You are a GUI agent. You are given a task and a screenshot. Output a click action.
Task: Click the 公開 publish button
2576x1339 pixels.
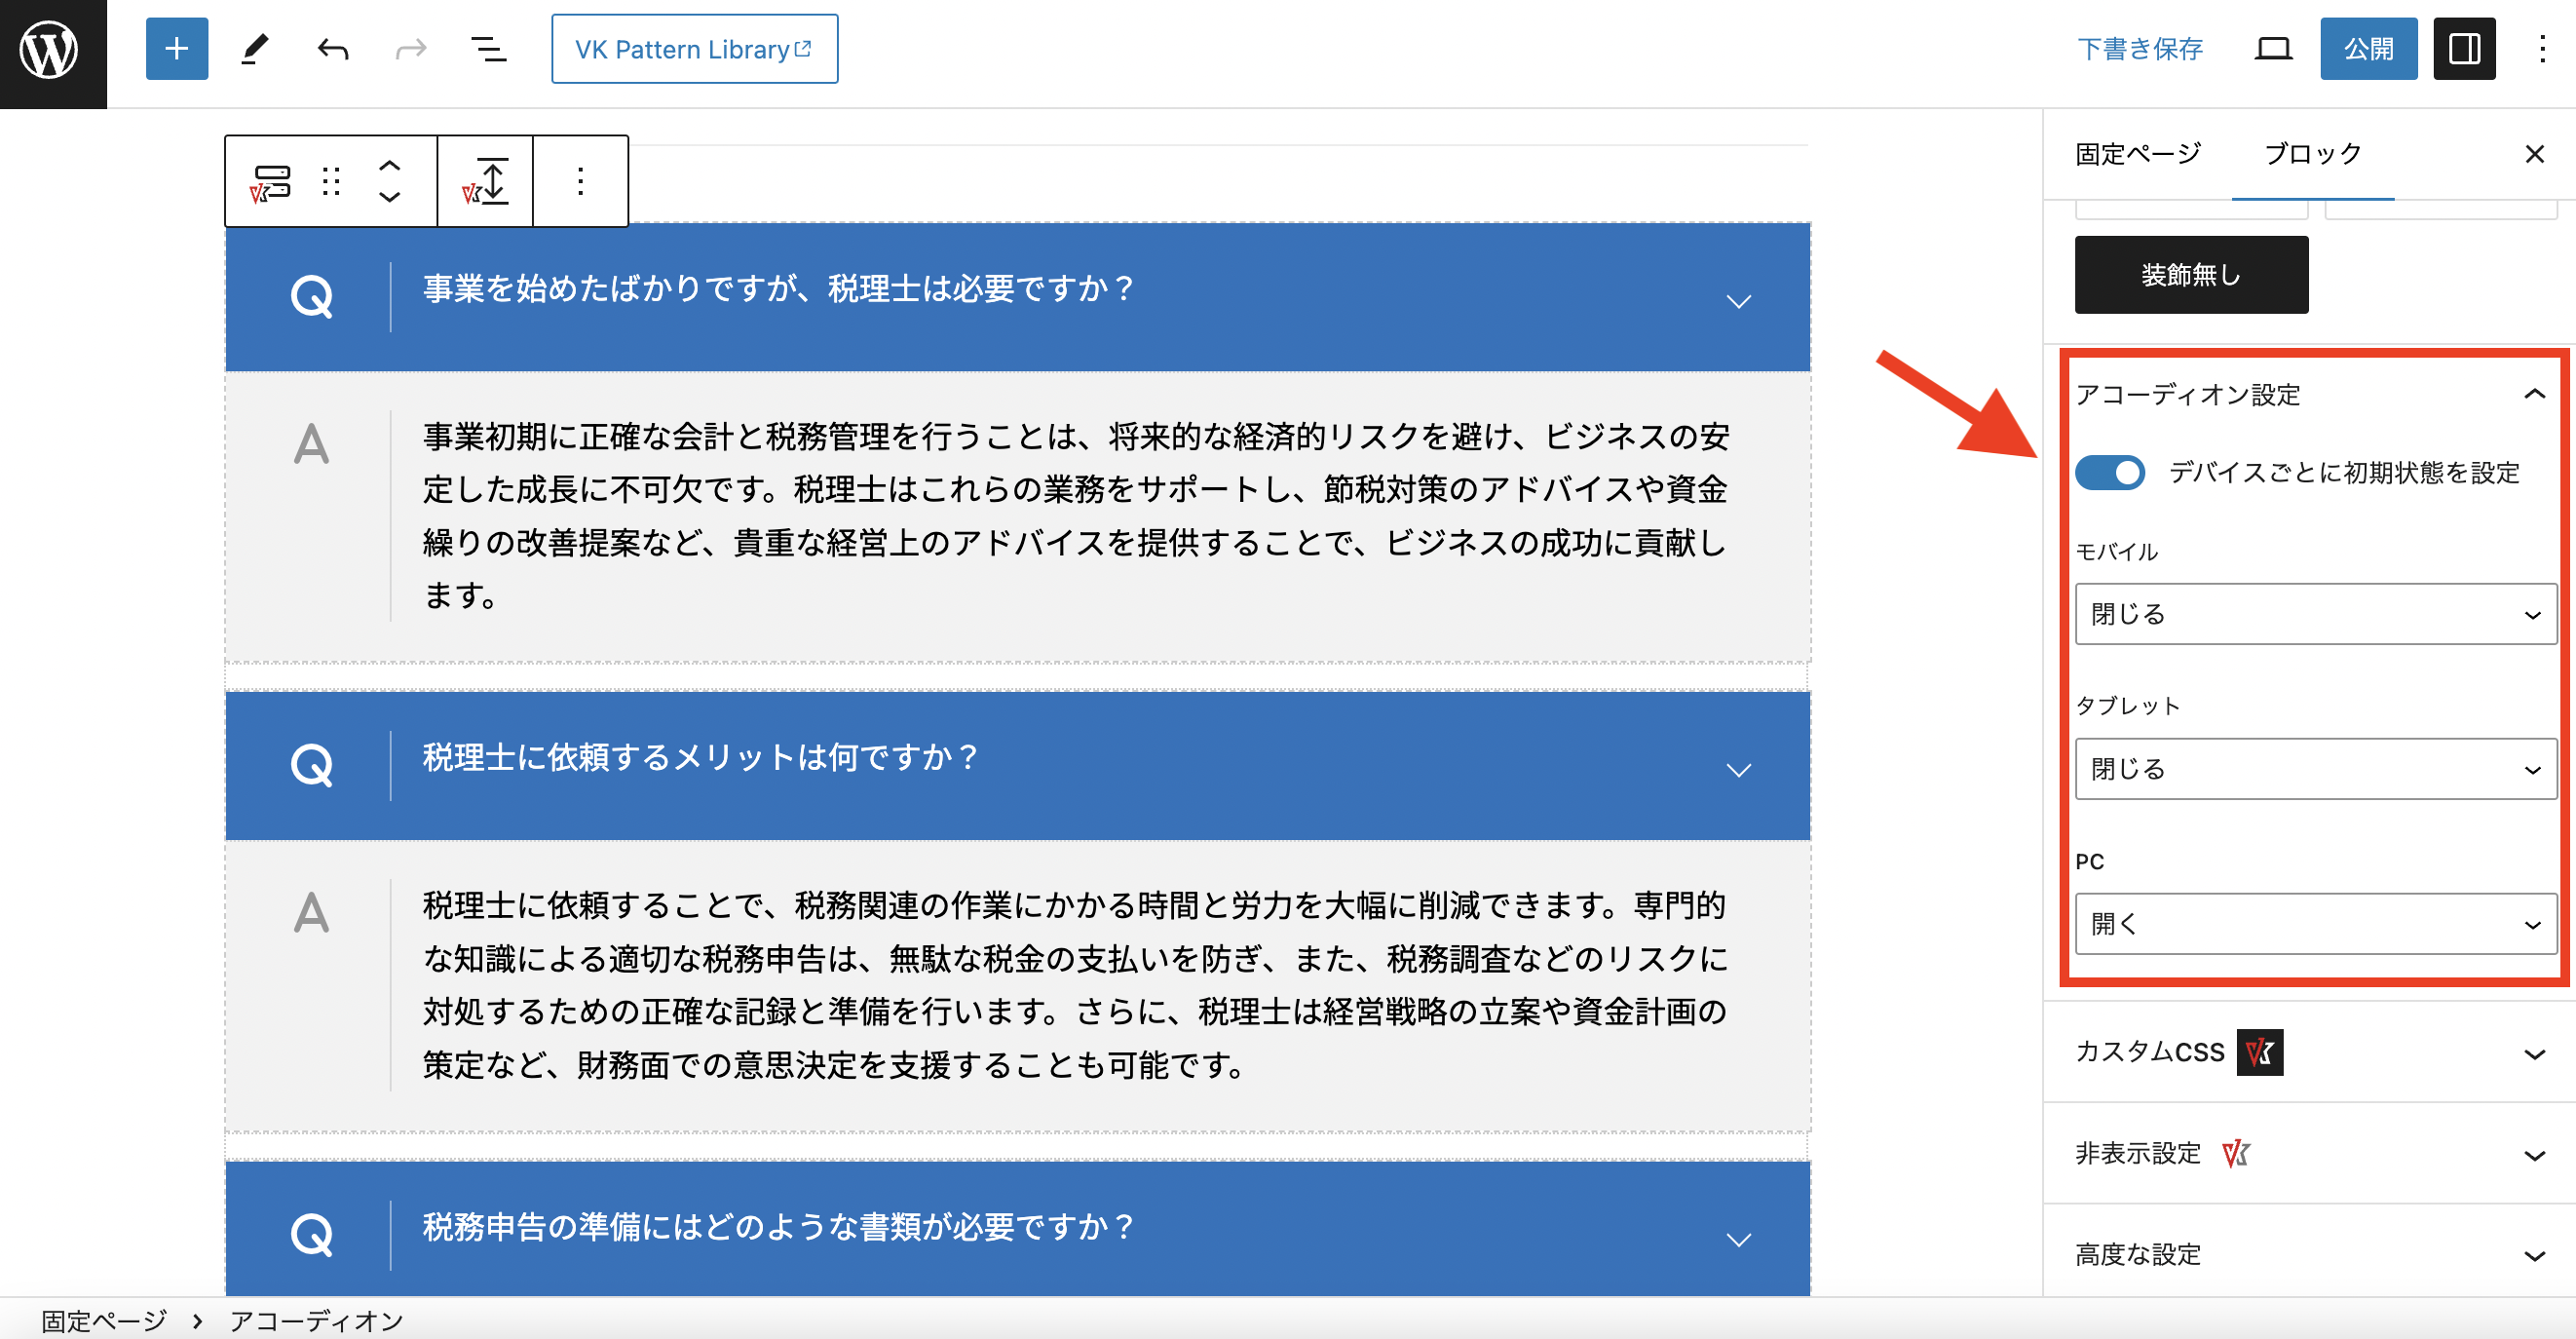pos(2368,48)
